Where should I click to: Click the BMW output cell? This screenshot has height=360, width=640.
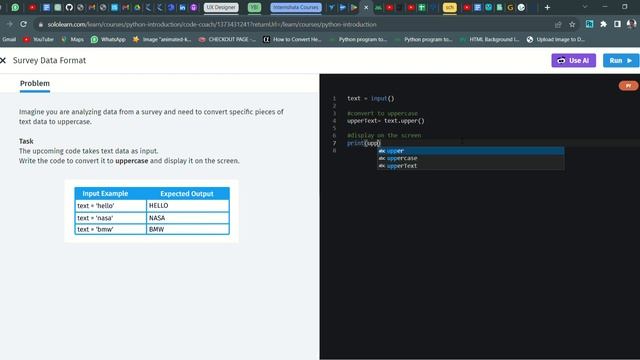(187, 229)
